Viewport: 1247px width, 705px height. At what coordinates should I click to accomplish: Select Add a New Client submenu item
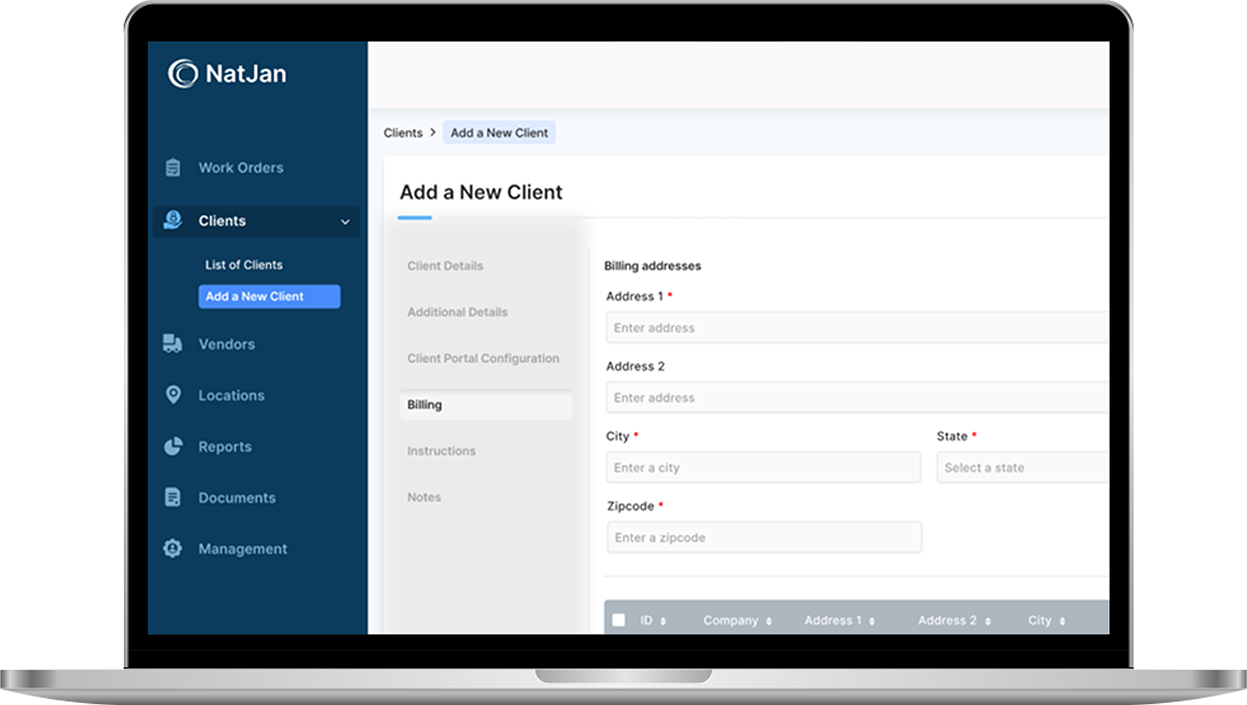pyautogui.click(x=269, y=296)
